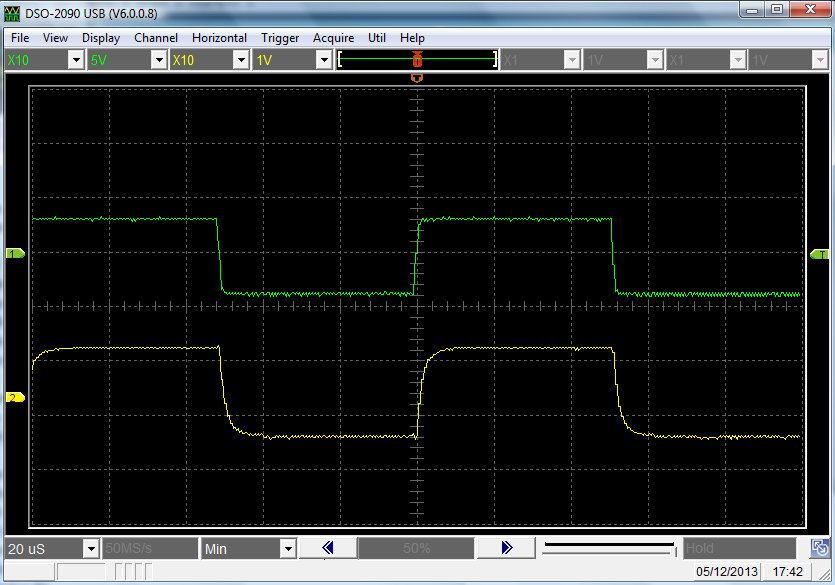Open the Min acquisition mode dropdown
Viewport: 835px width, 585px height.
coord(287,548)
